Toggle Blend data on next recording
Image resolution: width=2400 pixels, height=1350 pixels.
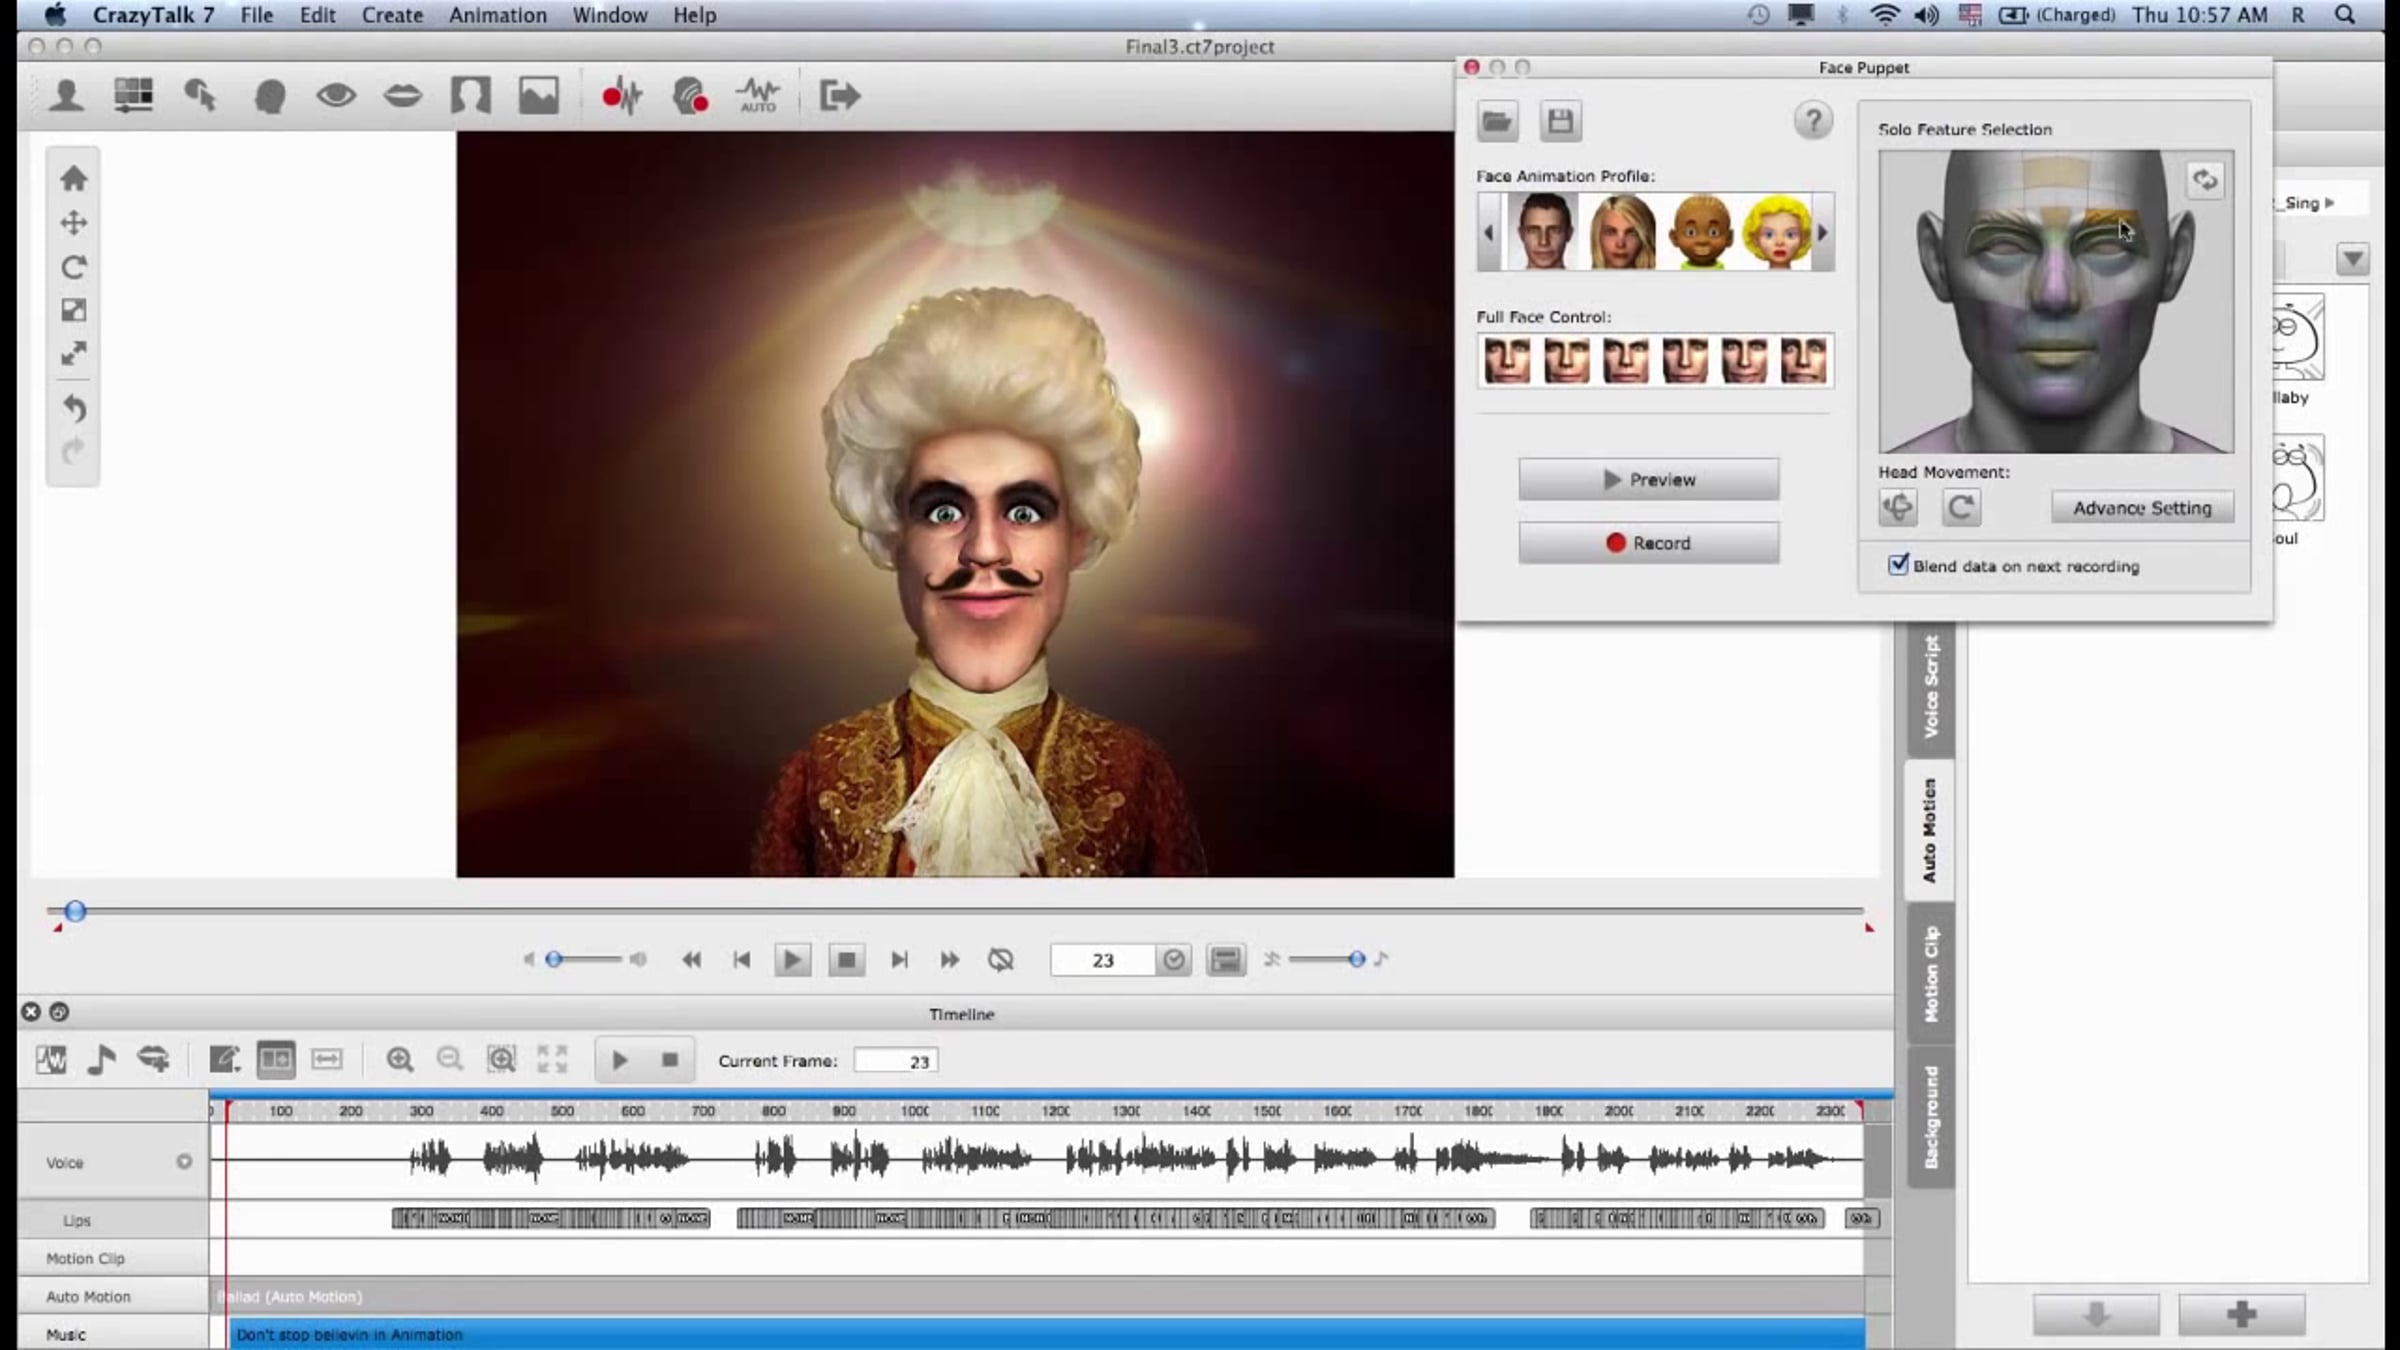click(x=1898, y=565)
